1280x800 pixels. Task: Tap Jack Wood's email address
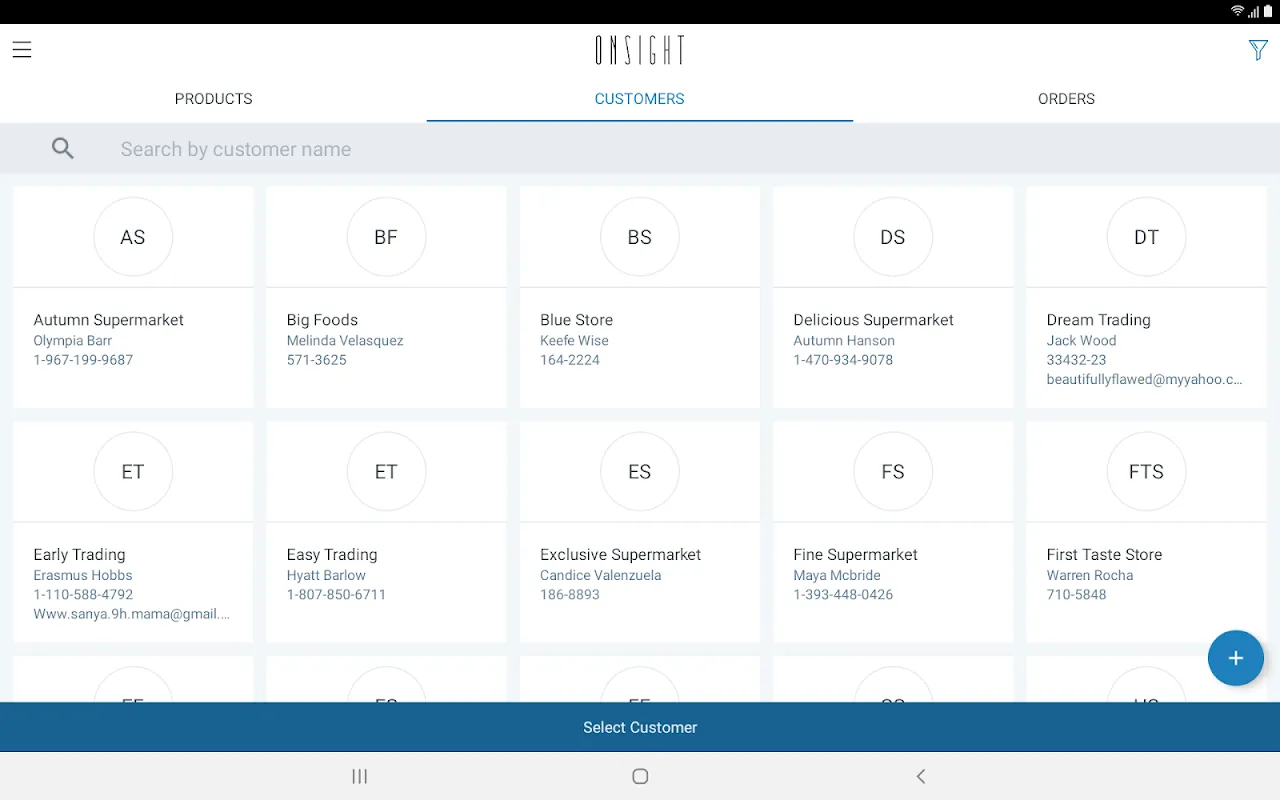1144,379
